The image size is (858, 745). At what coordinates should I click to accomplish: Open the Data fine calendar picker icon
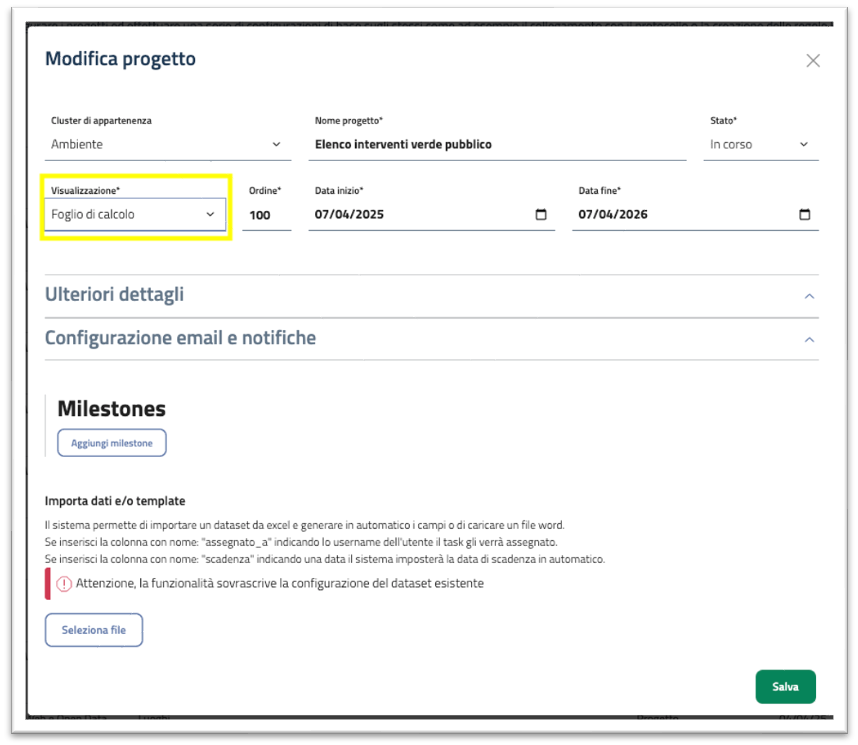[x=805, y=215]
